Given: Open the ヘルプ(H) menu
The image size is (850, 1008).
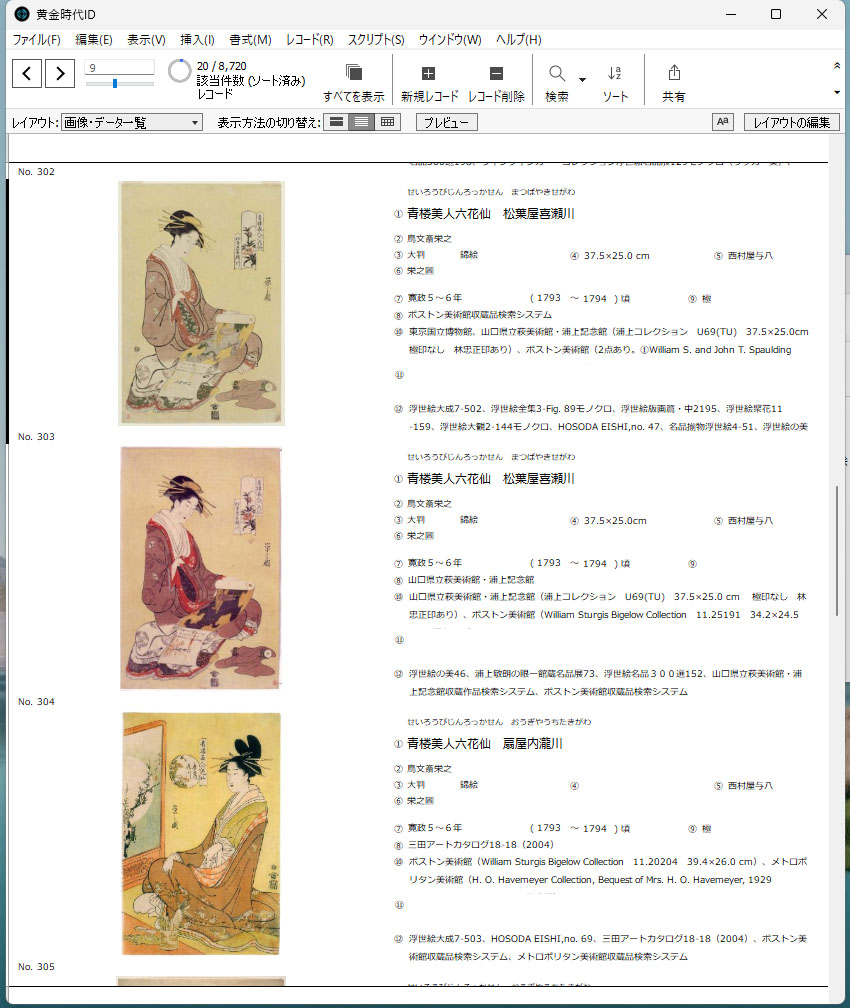Looking at the screenshot, I should 519,40.
